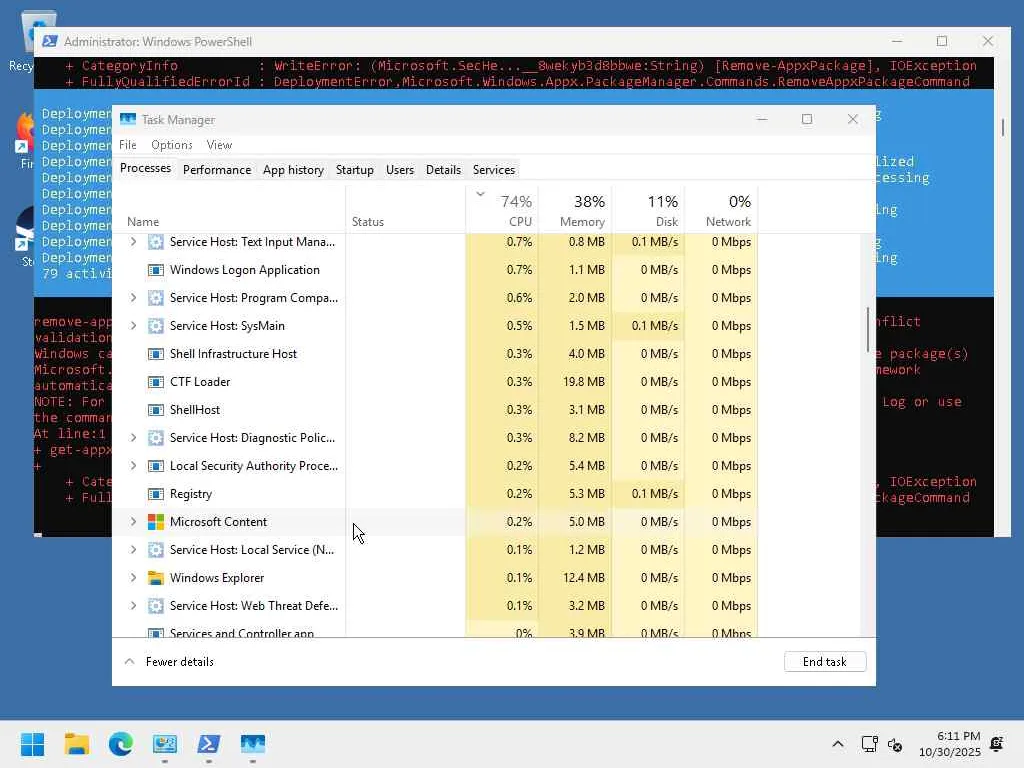This screenshot has width=1024, height=768.
Task: Click the ShellHost process icon
Action: pyautogui.click(x=155, y=411)
